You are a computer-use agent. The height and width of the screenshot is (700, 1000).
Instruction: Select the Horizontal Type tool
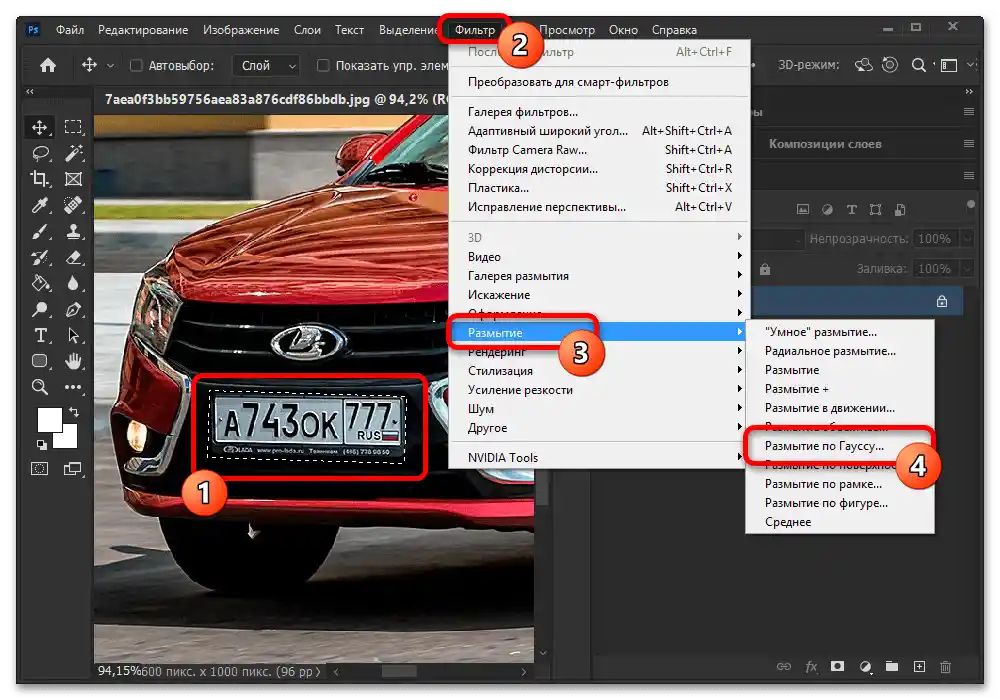pos(41,335)
